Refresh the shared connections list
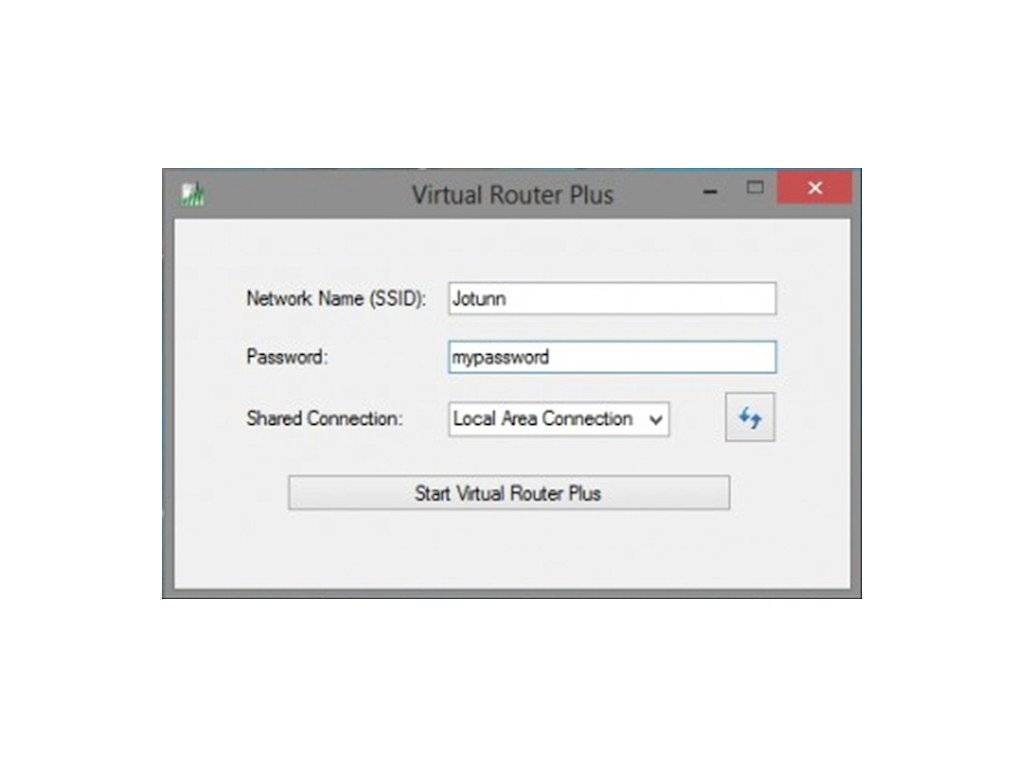The width and height of the screenshot is (1024, 768). coord(750,417)
